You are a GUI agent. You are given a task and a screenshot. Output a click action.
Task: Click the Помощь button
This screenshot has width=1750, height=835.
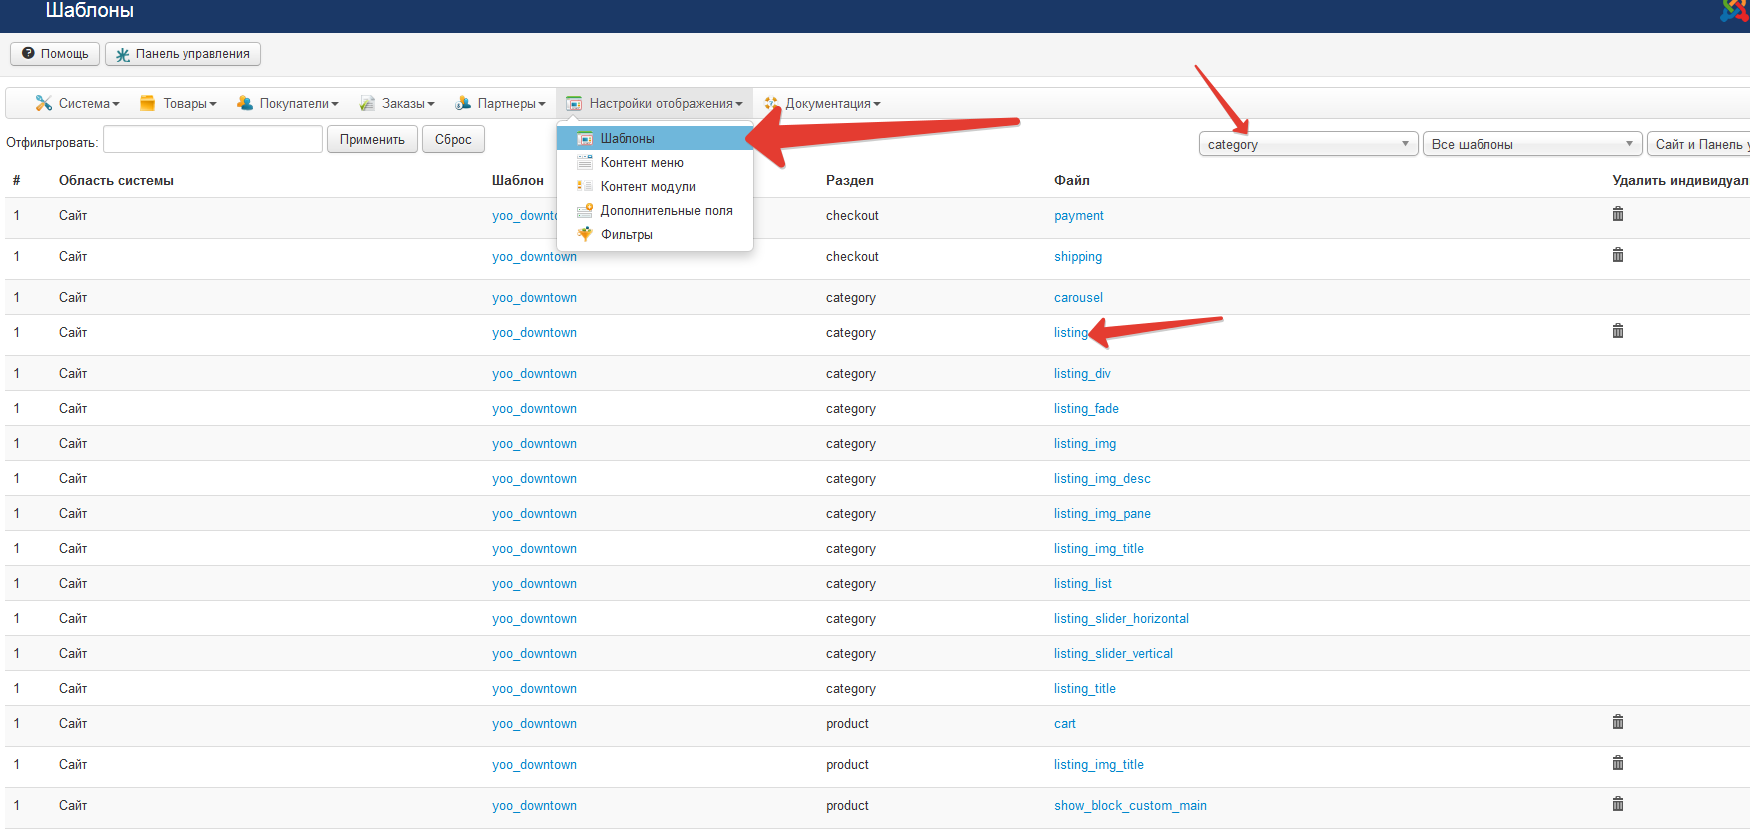(x=55, y=54)
